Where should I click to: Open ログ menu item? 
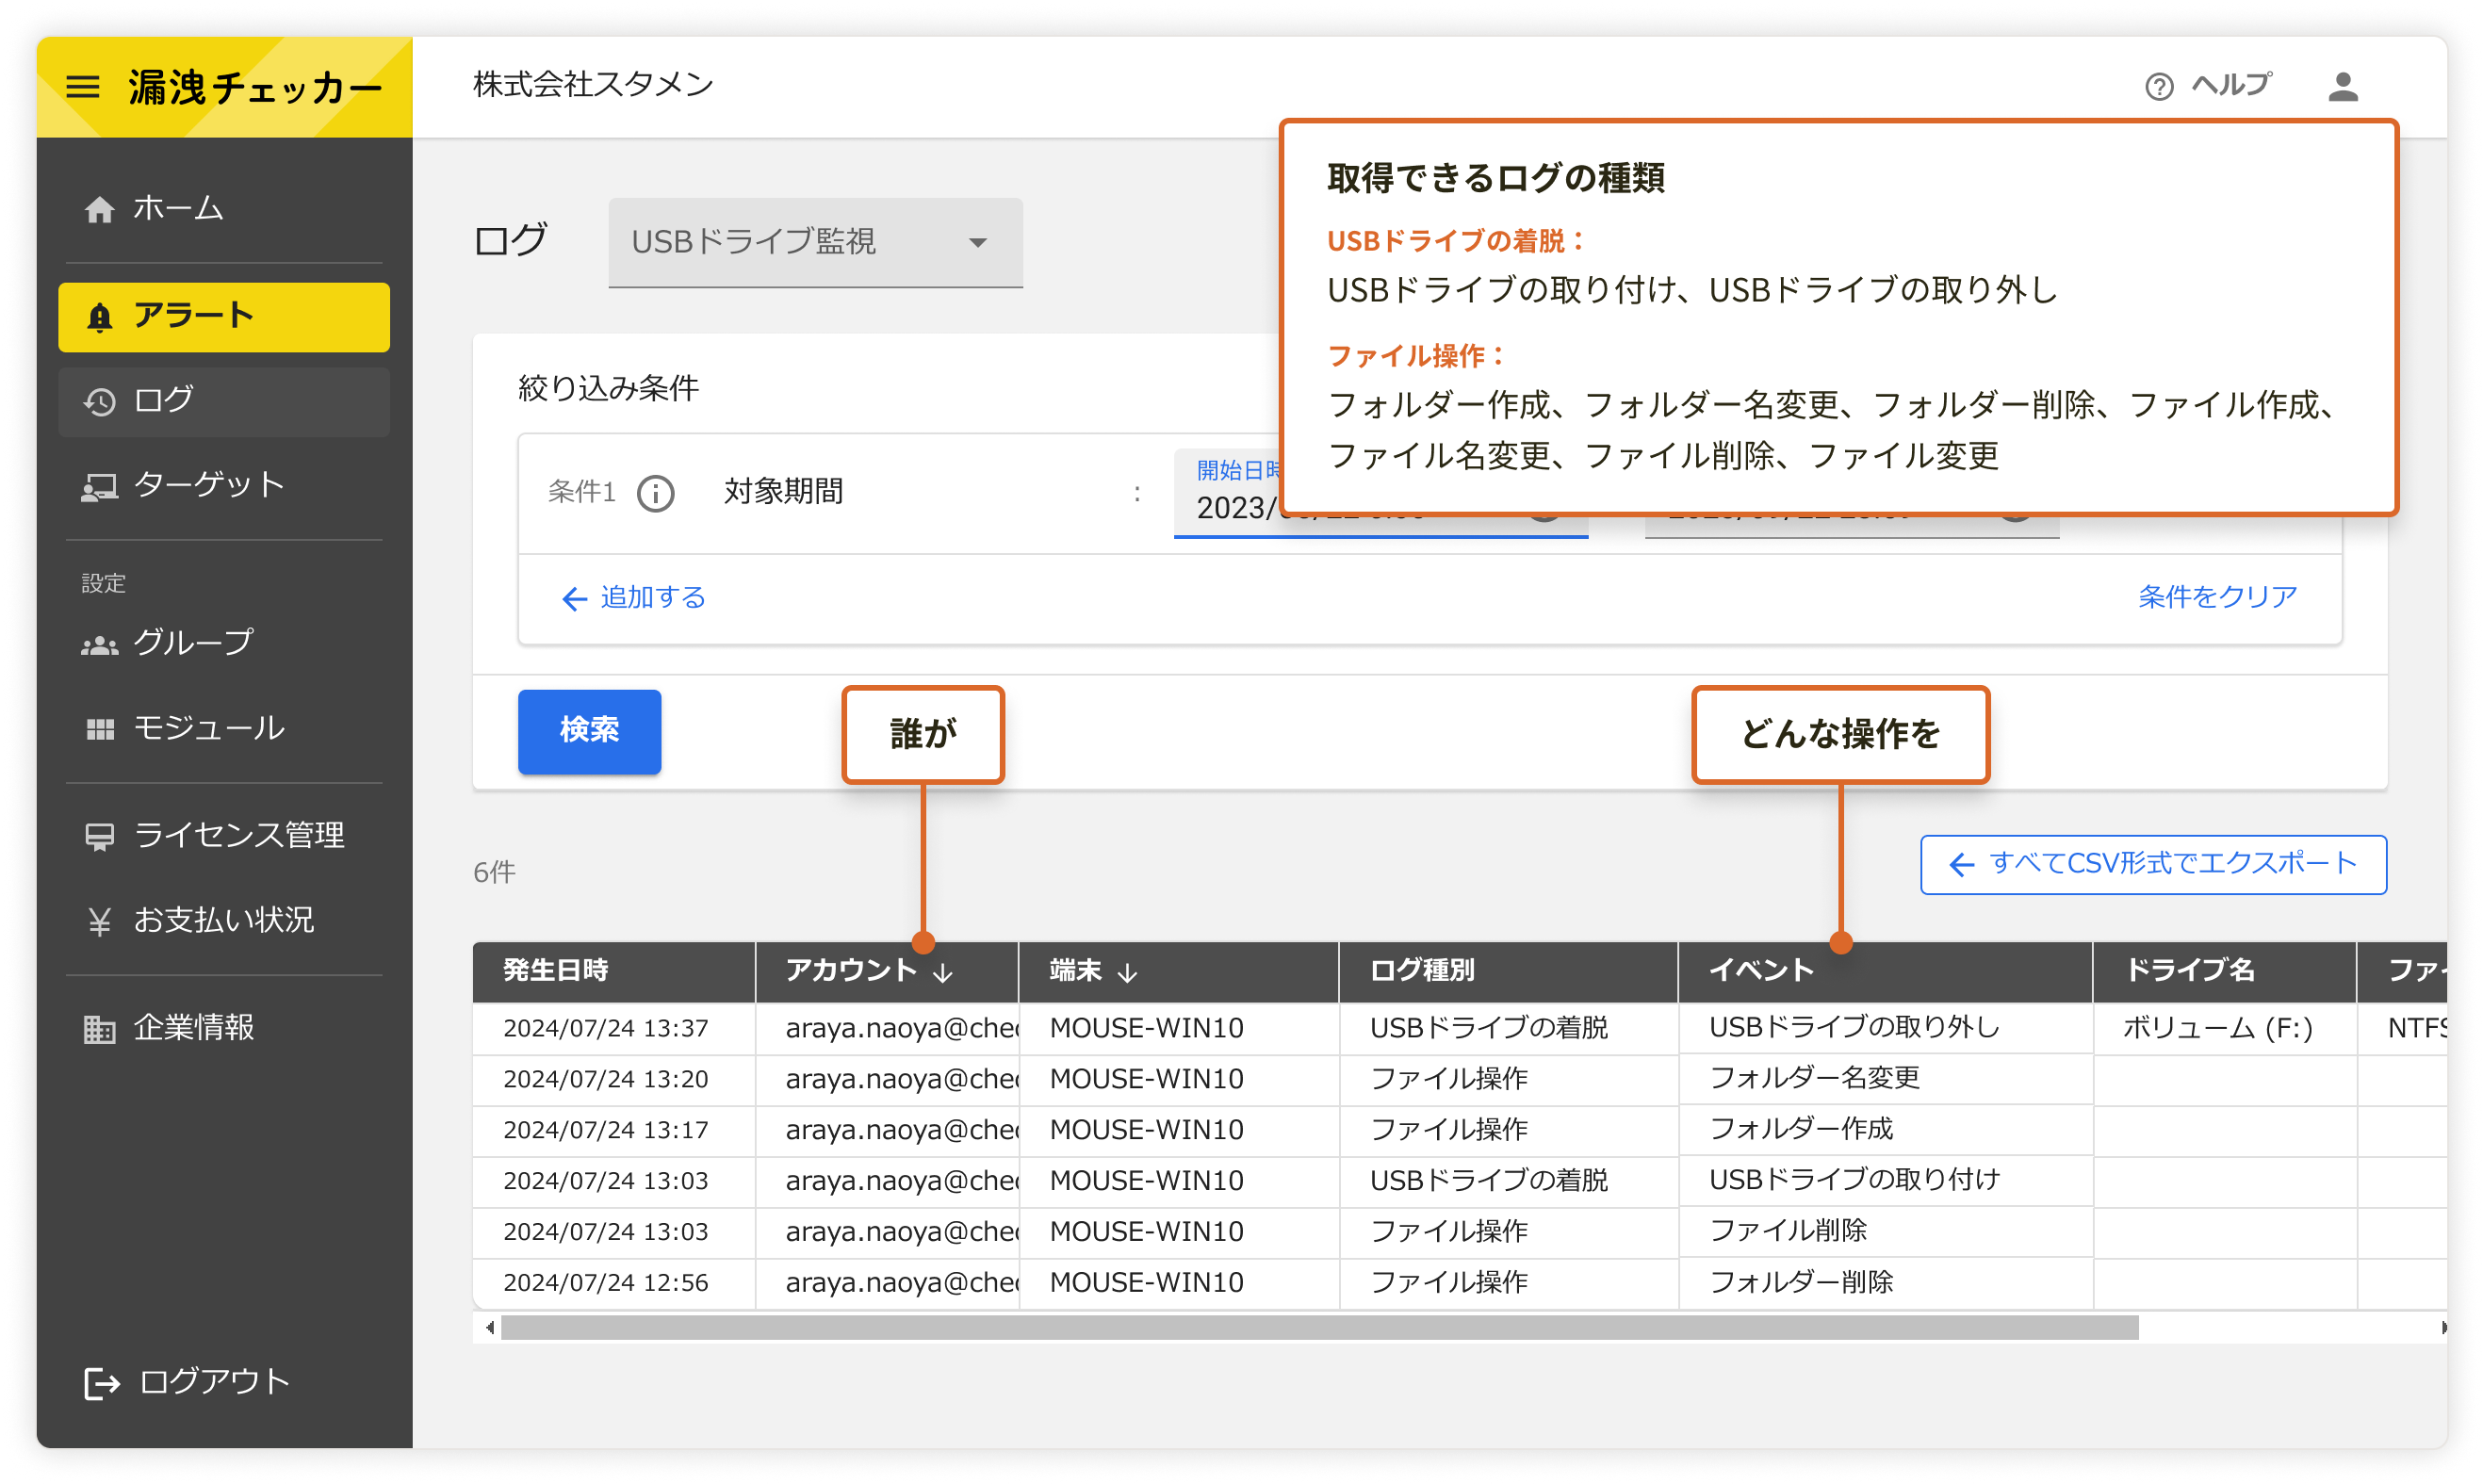click(223, 401)
